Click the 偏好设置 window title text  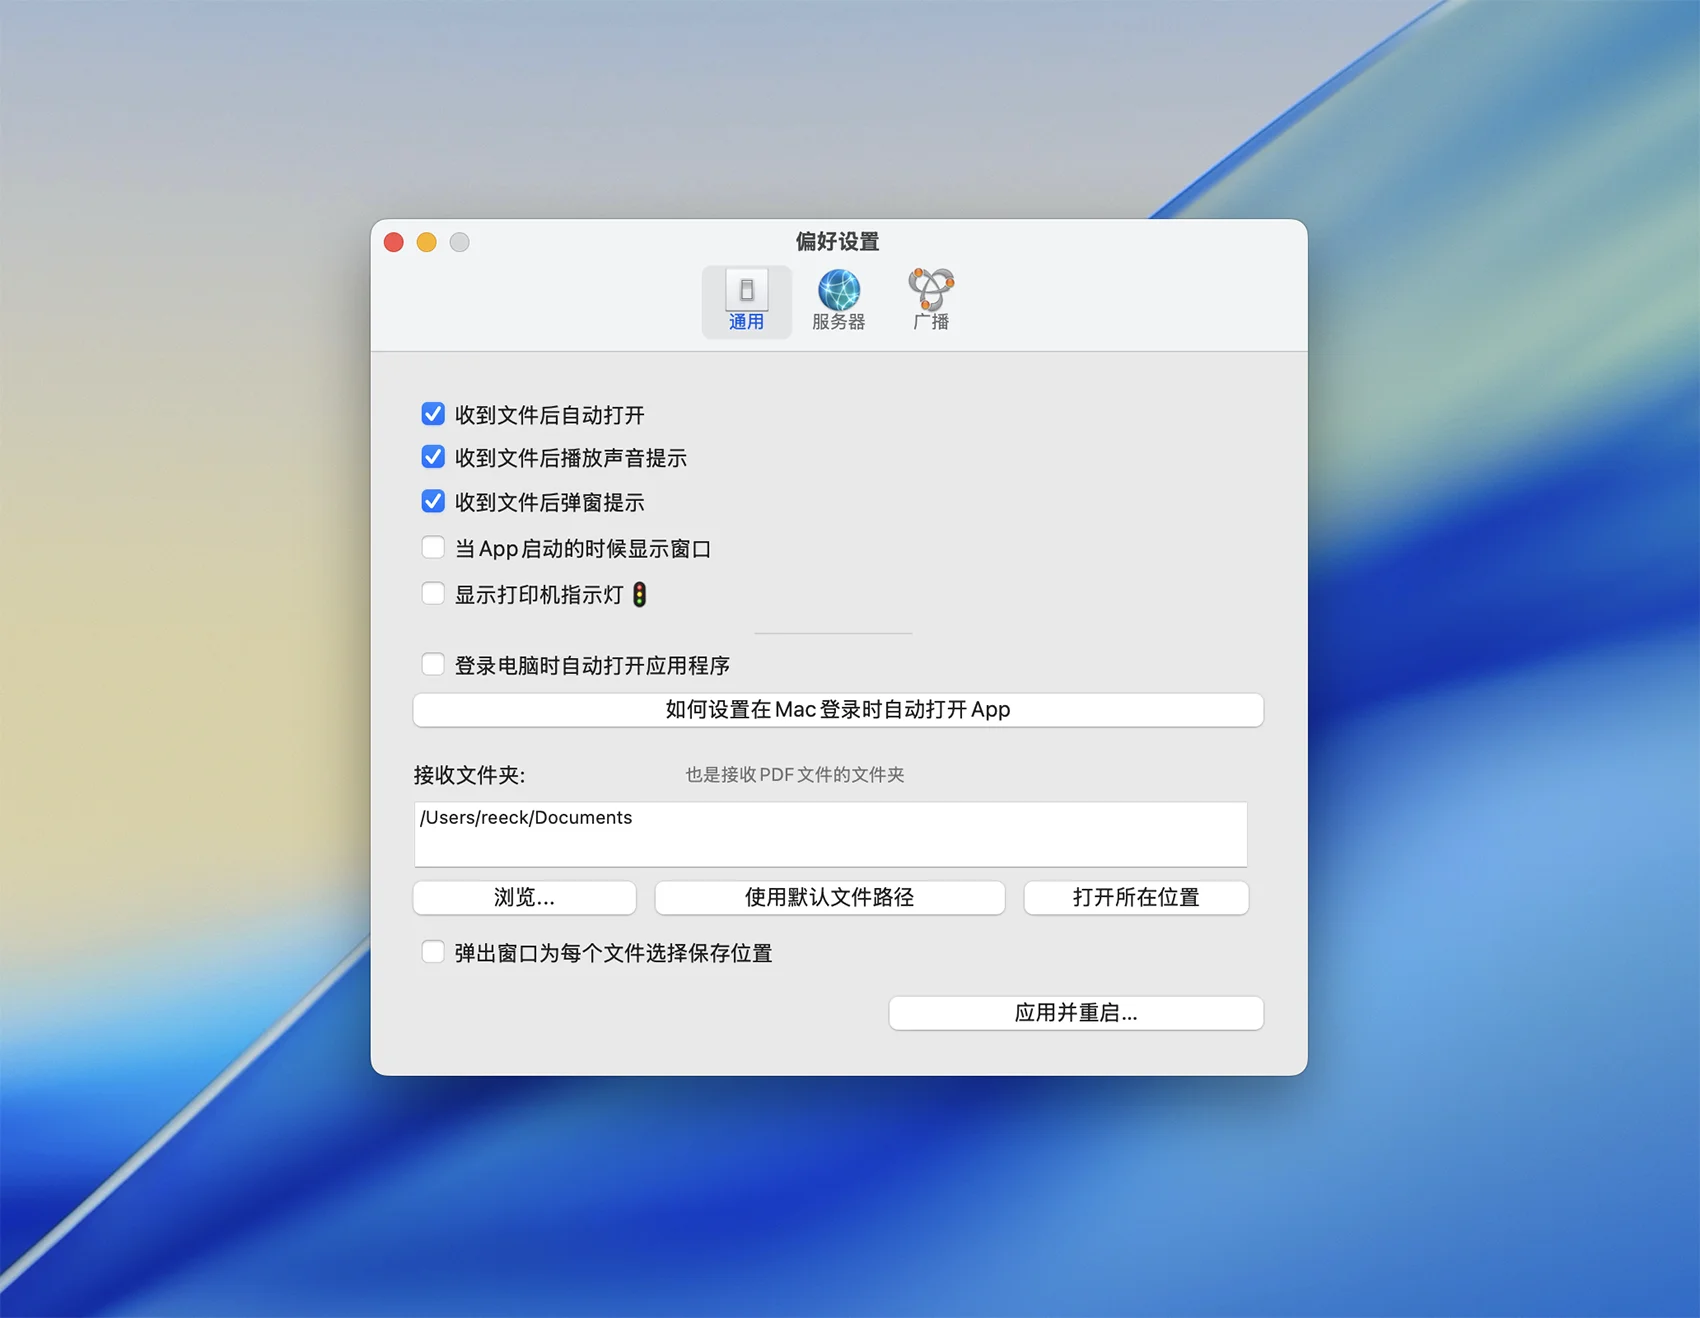click(x=838, y=241)
